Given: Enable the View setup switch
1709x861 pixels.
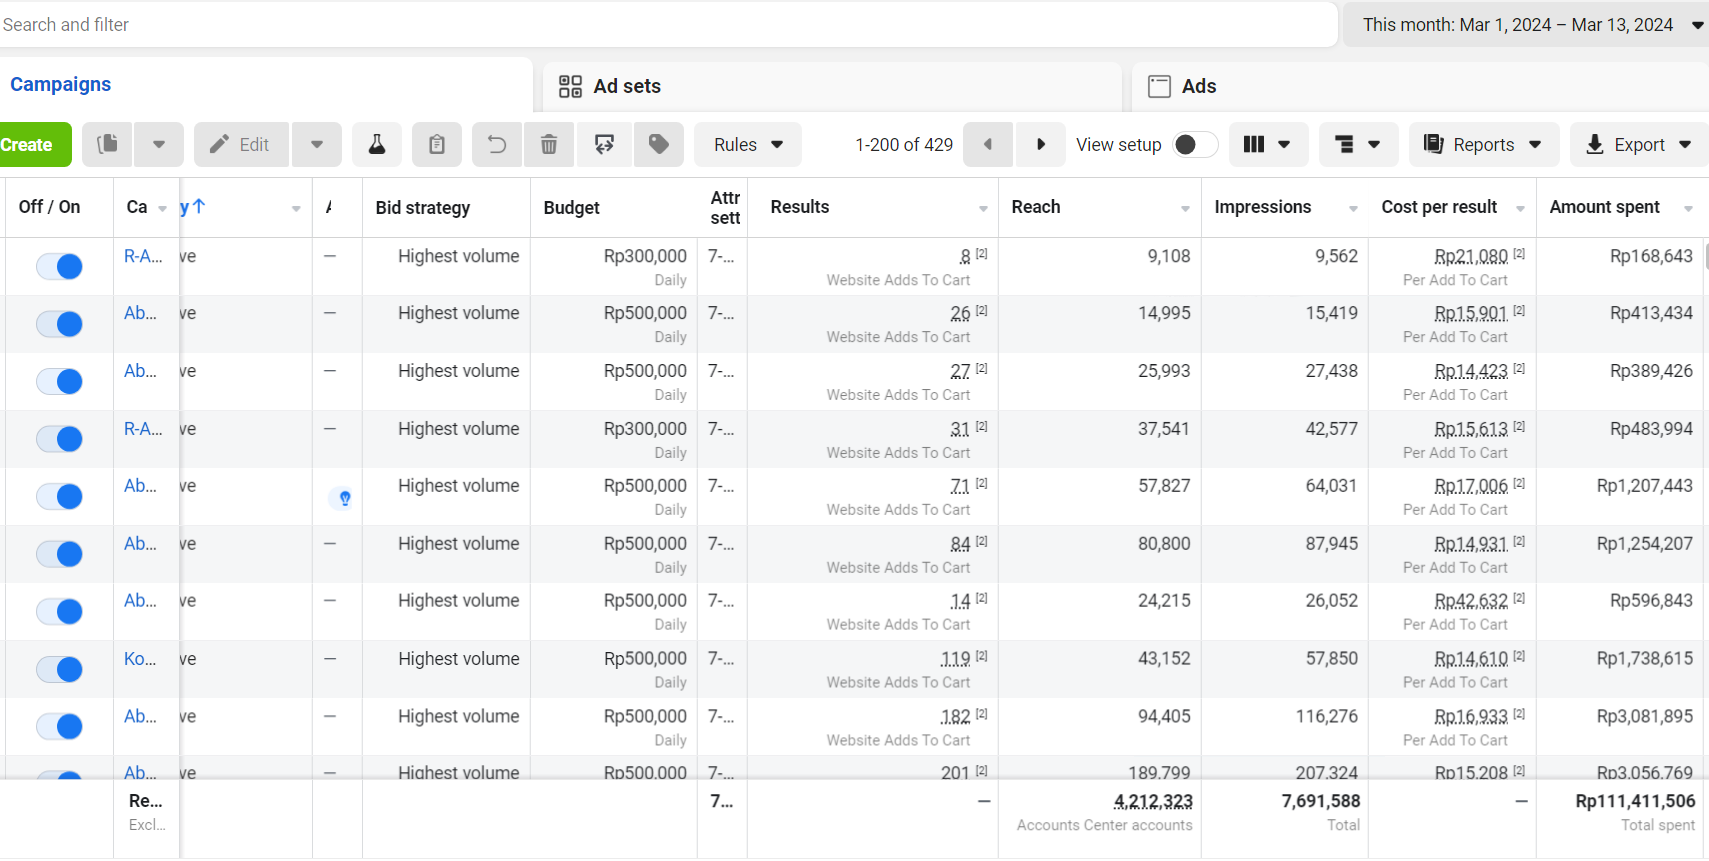Looking at the screenshot, I should (x=1195, y=145).
